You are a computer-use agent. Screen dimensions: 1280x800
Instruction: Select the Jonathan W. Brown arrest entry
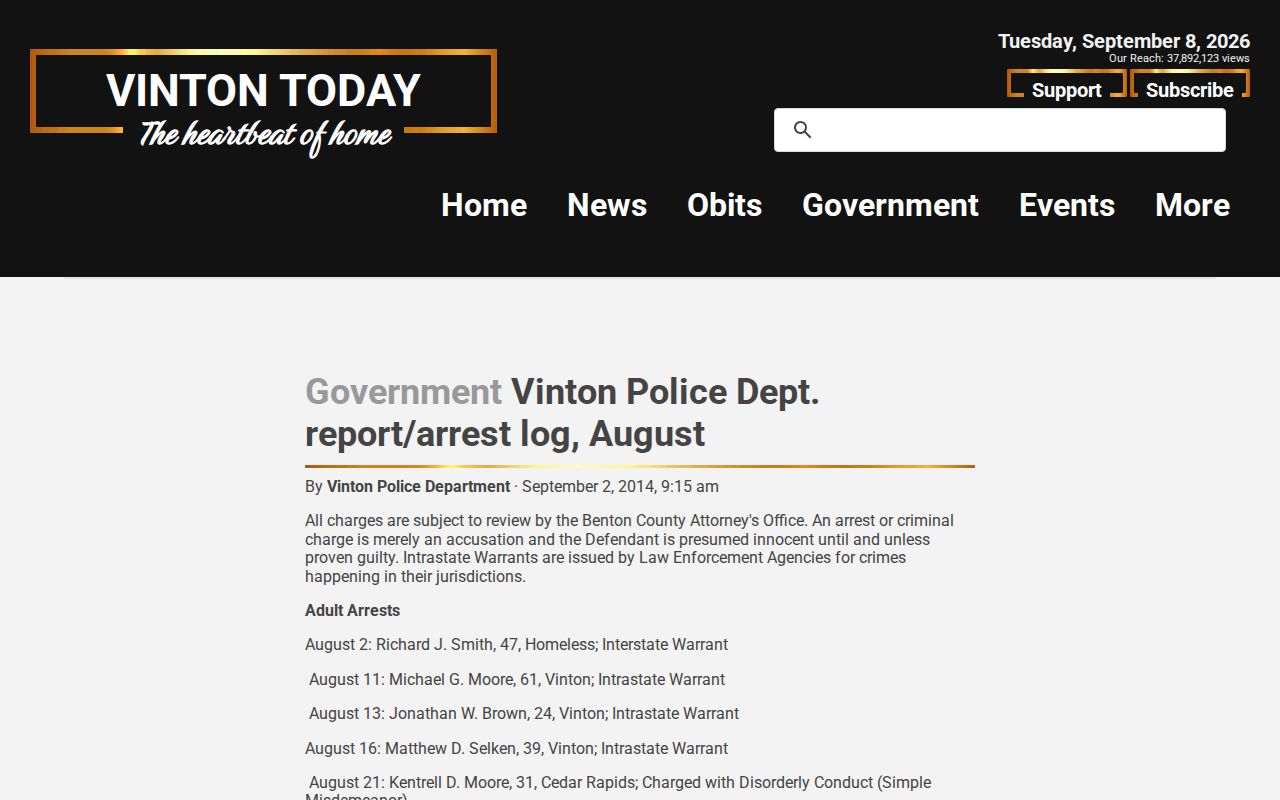(x=524, y=714)
